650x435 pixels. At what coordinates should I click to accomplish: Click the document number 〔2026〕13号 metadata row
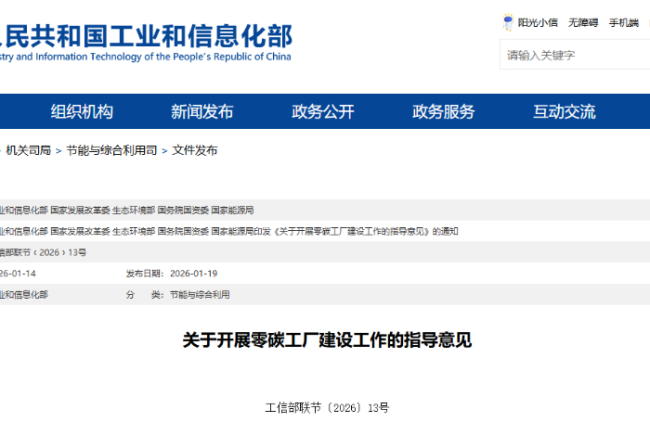click(x=325, y=252)
